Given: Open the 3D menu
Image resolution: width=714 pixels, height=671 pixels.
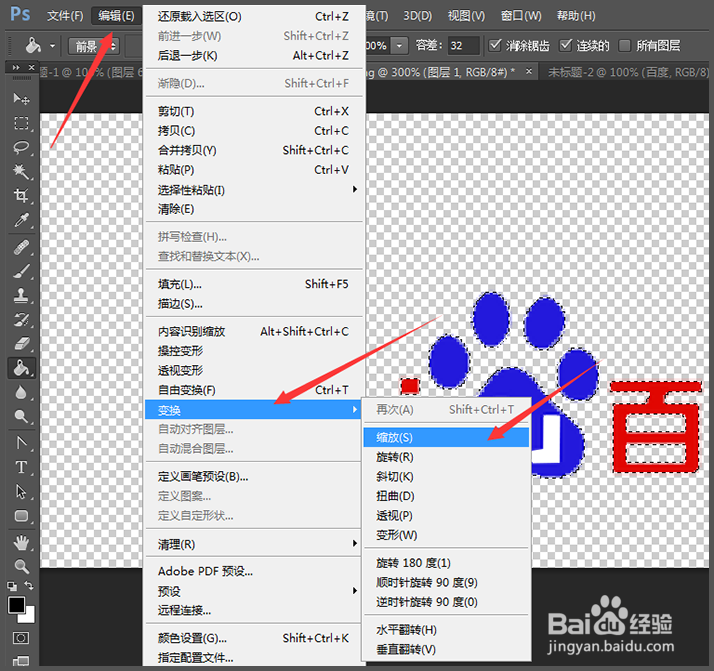Looking at the screenshot, I should [x=418, y=16].
